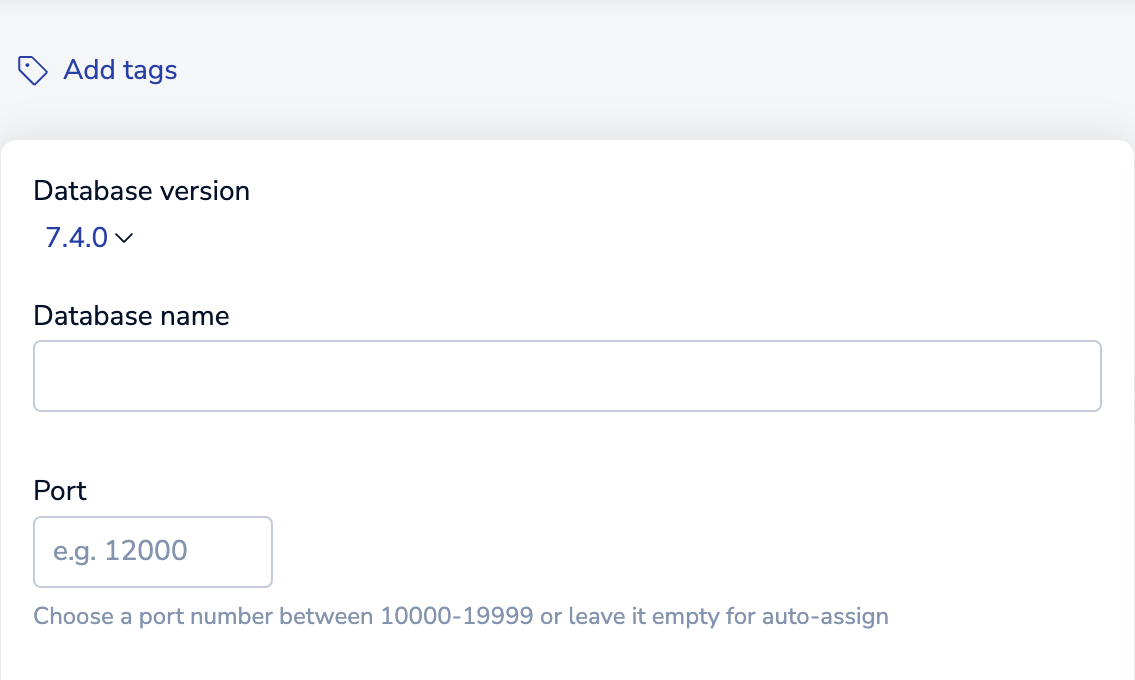The image size is (1135, 680).
Task: Click the Database name label
Action: [x=131, y=316]
